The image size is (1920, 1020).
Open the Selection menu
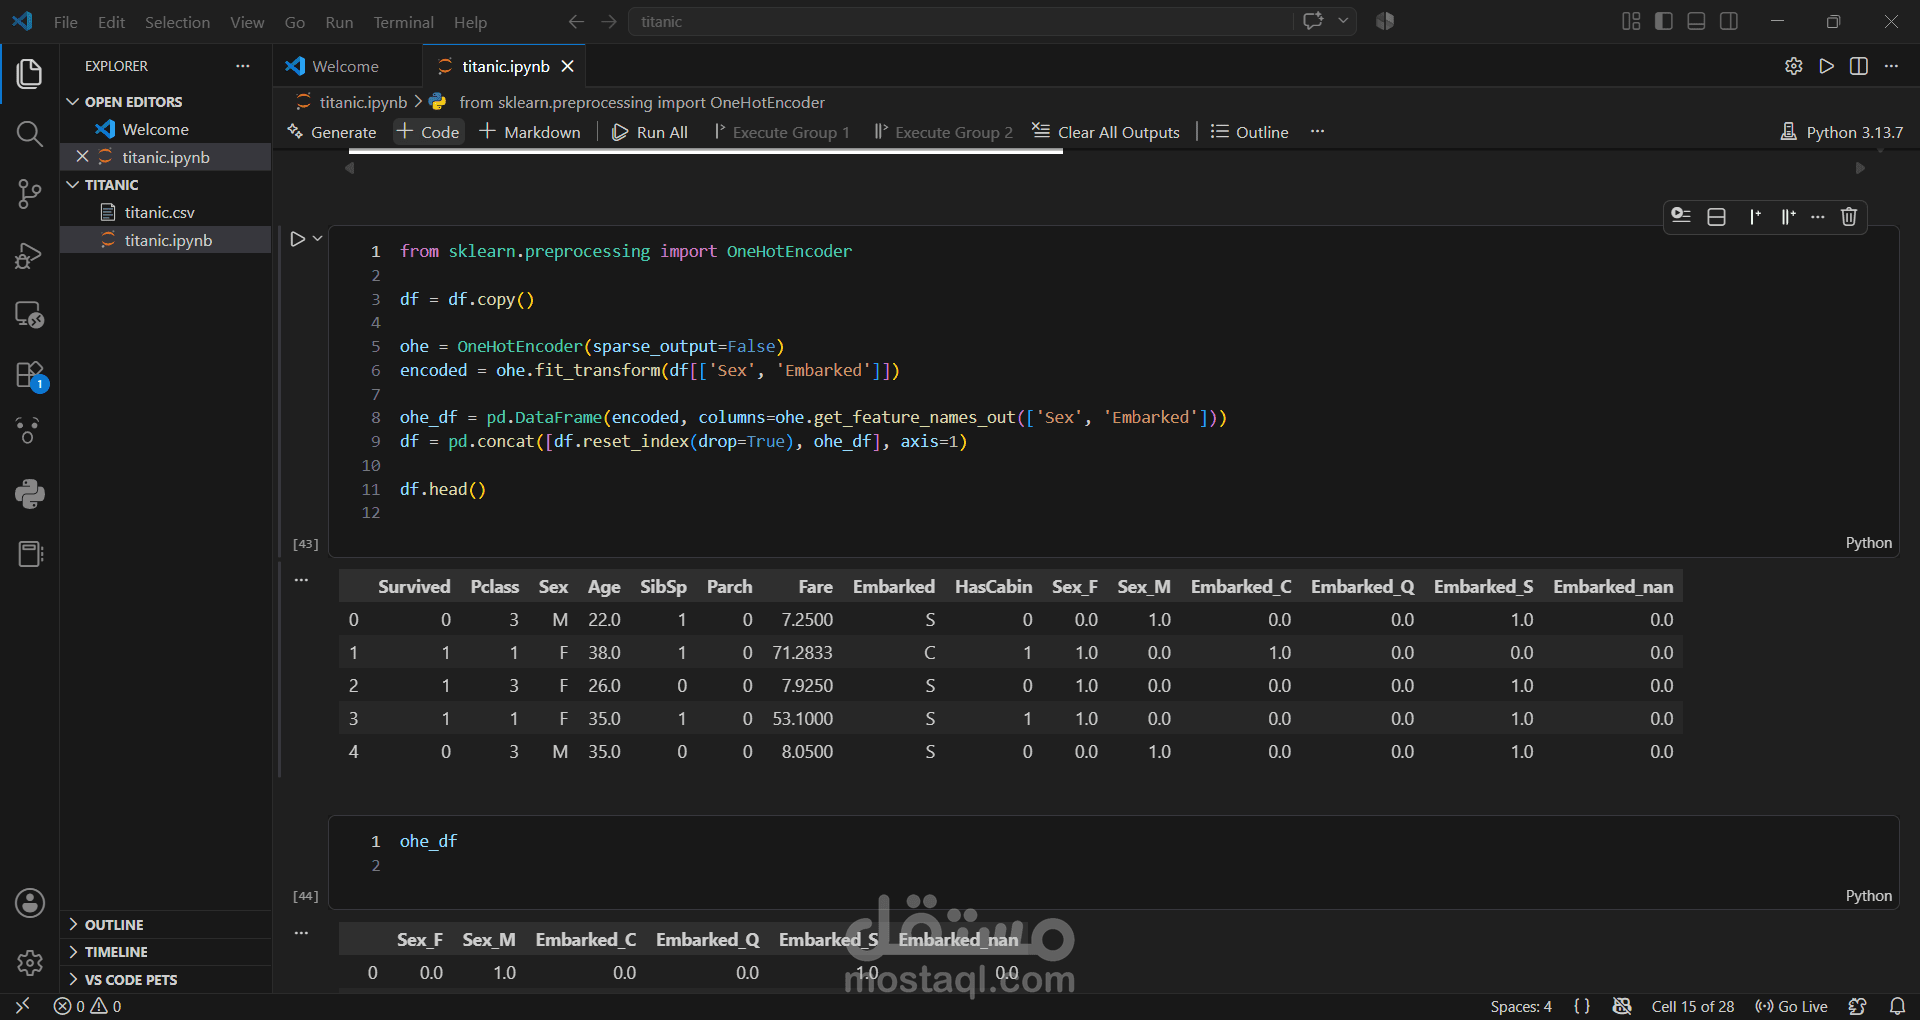click(x=177, y=22)
